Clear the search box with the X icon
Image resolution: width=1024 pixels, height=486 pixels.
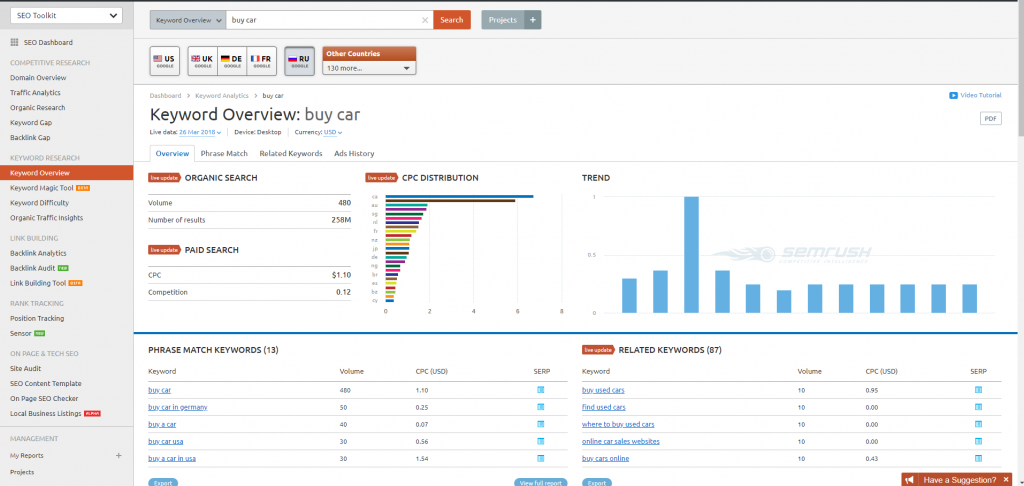425,20
